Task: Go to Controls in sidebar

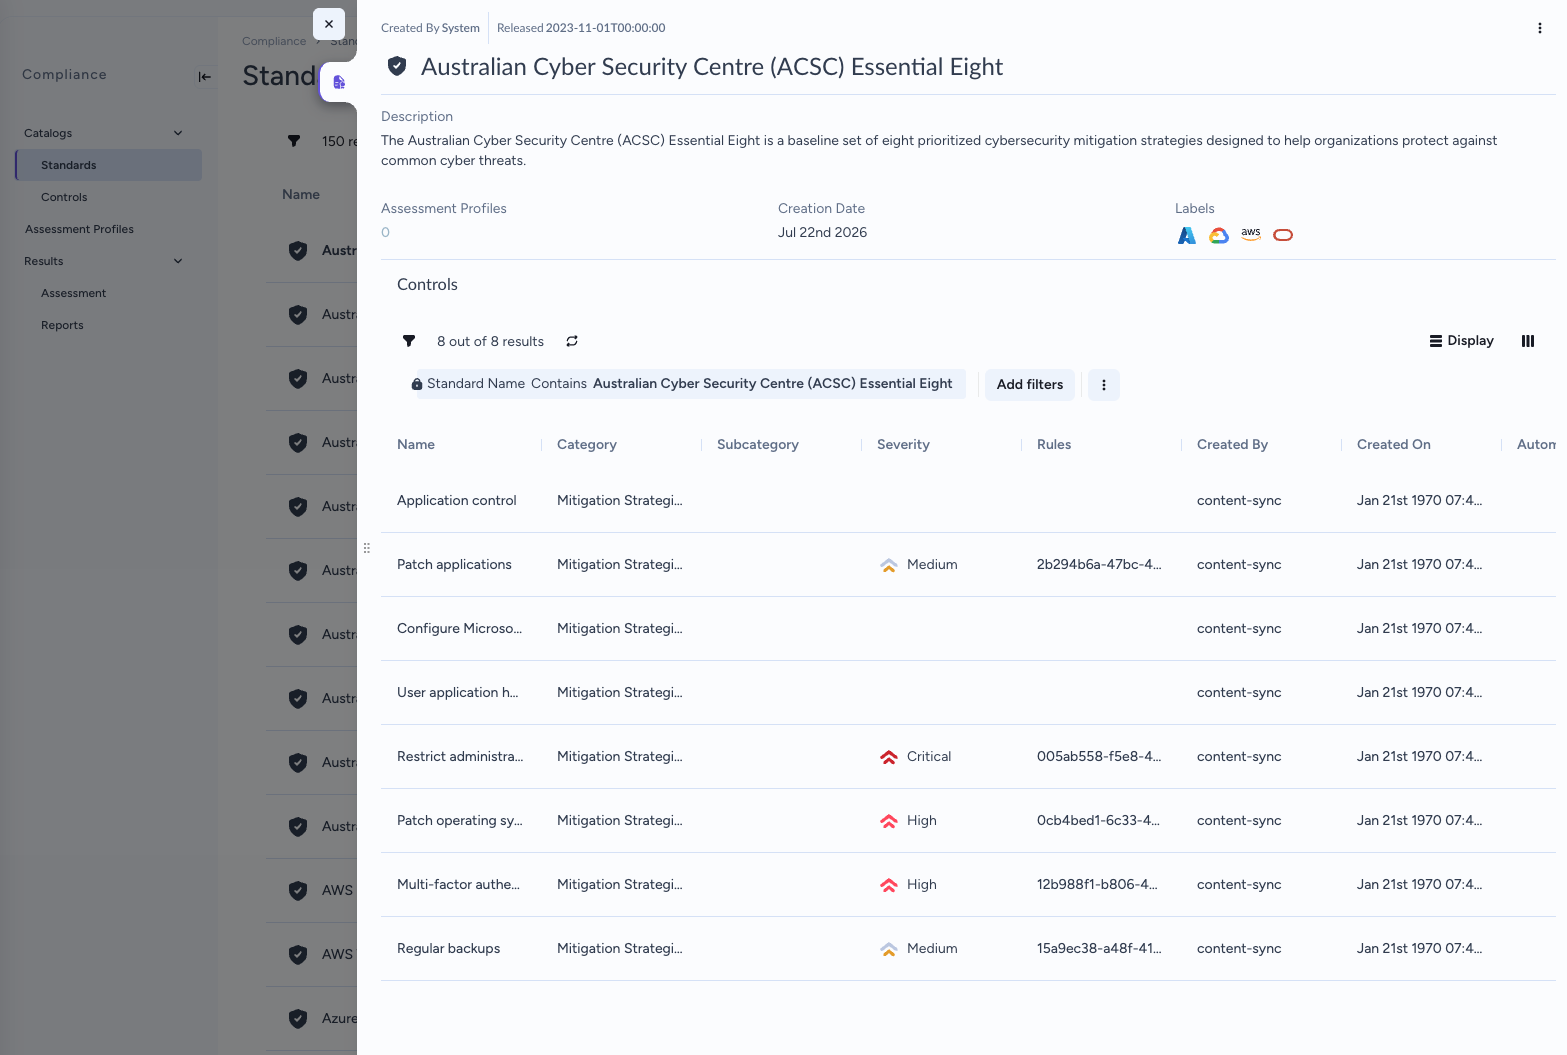Action: tap(64, 197)
